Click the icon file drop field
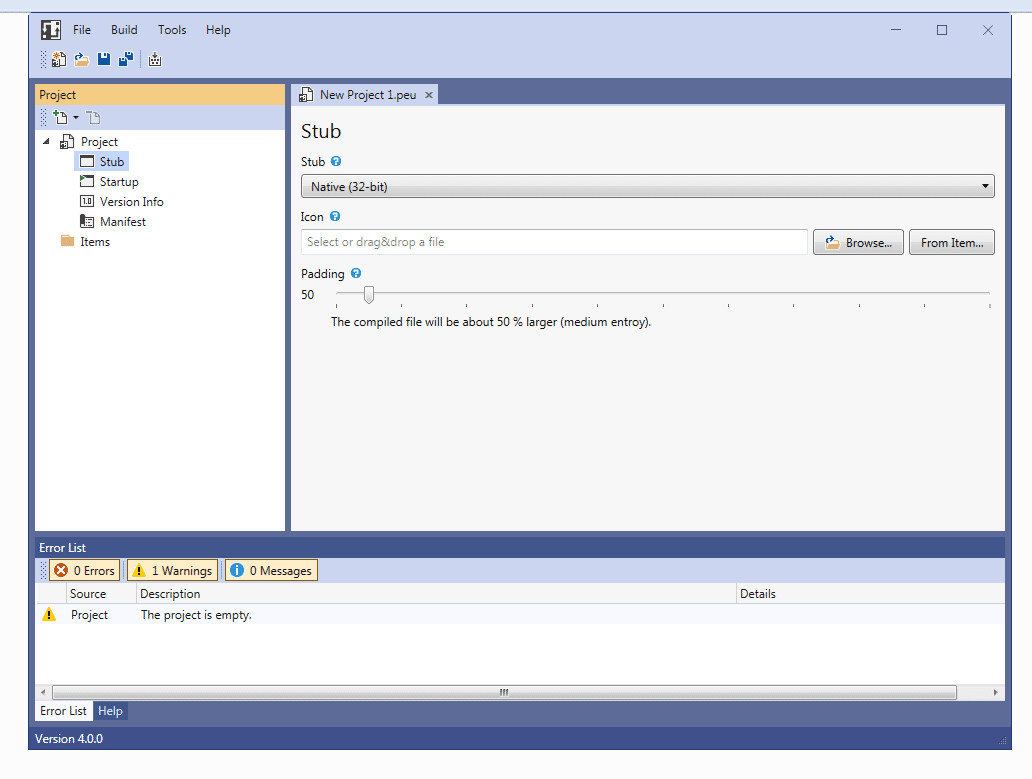Screen dimensions: 1032x779 click(x=553, y=241)
